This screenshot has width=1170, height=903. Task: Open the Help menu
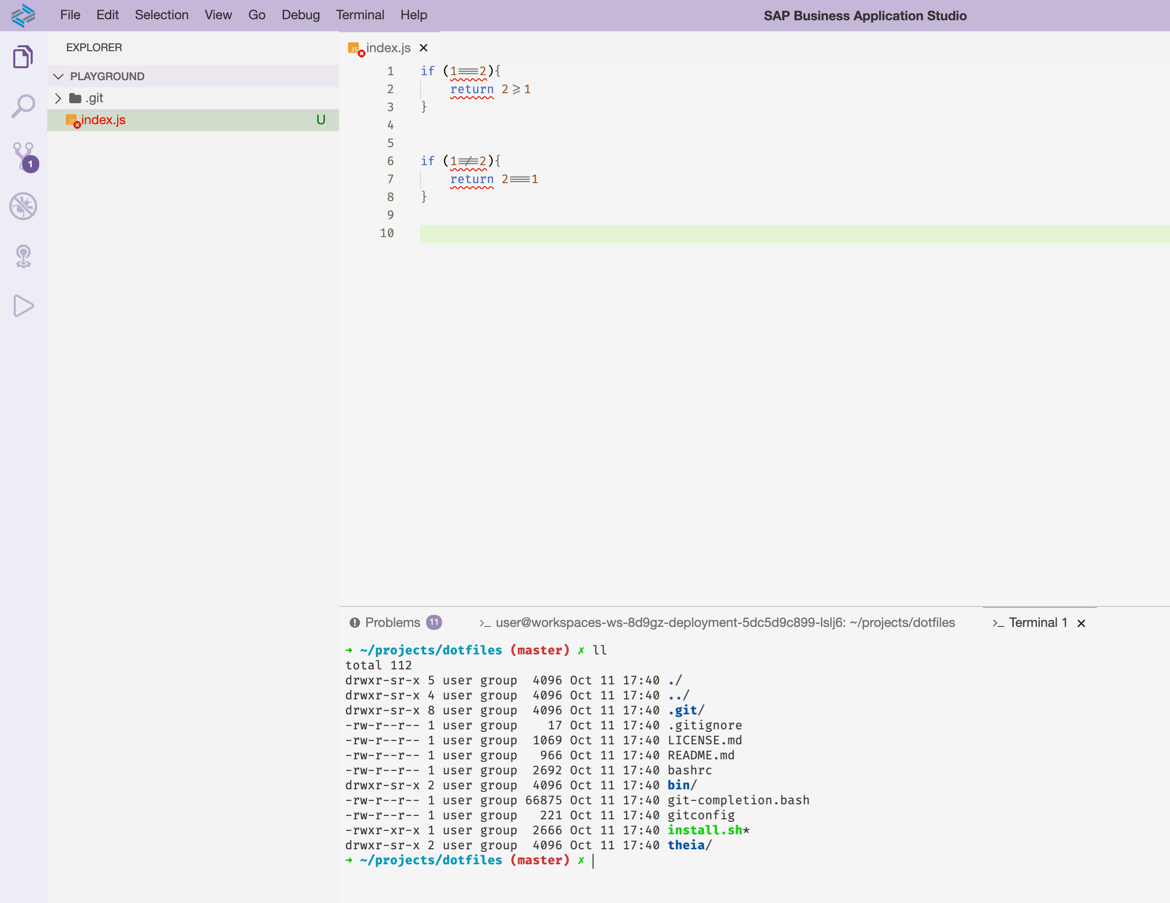[413, 15]
